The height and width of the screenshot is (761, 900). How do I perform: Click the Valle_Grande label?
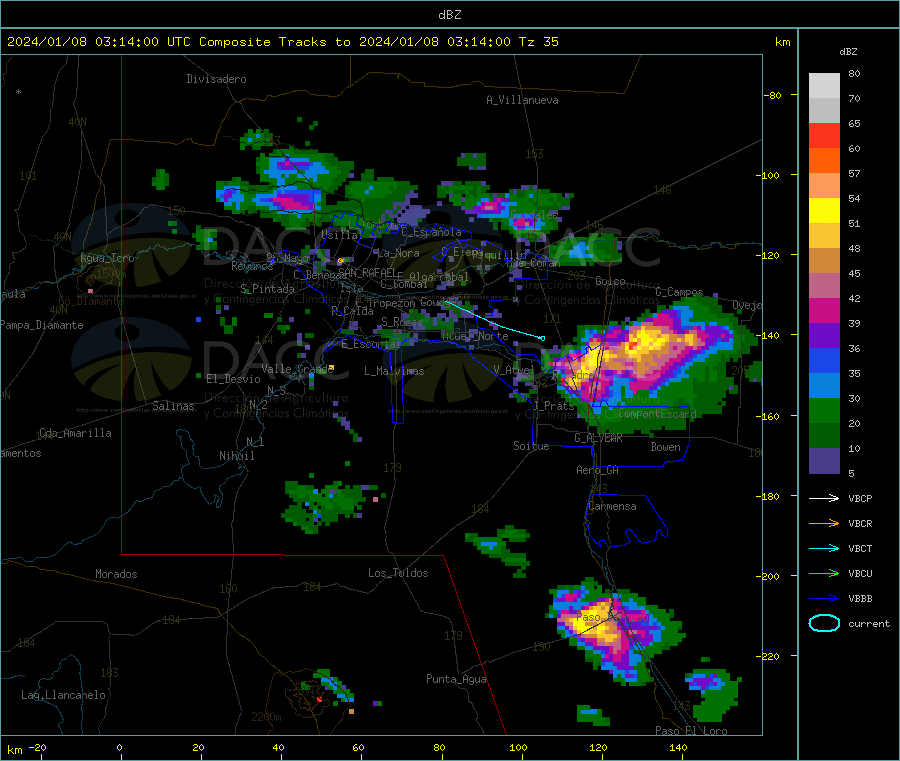tap(297, 369)
